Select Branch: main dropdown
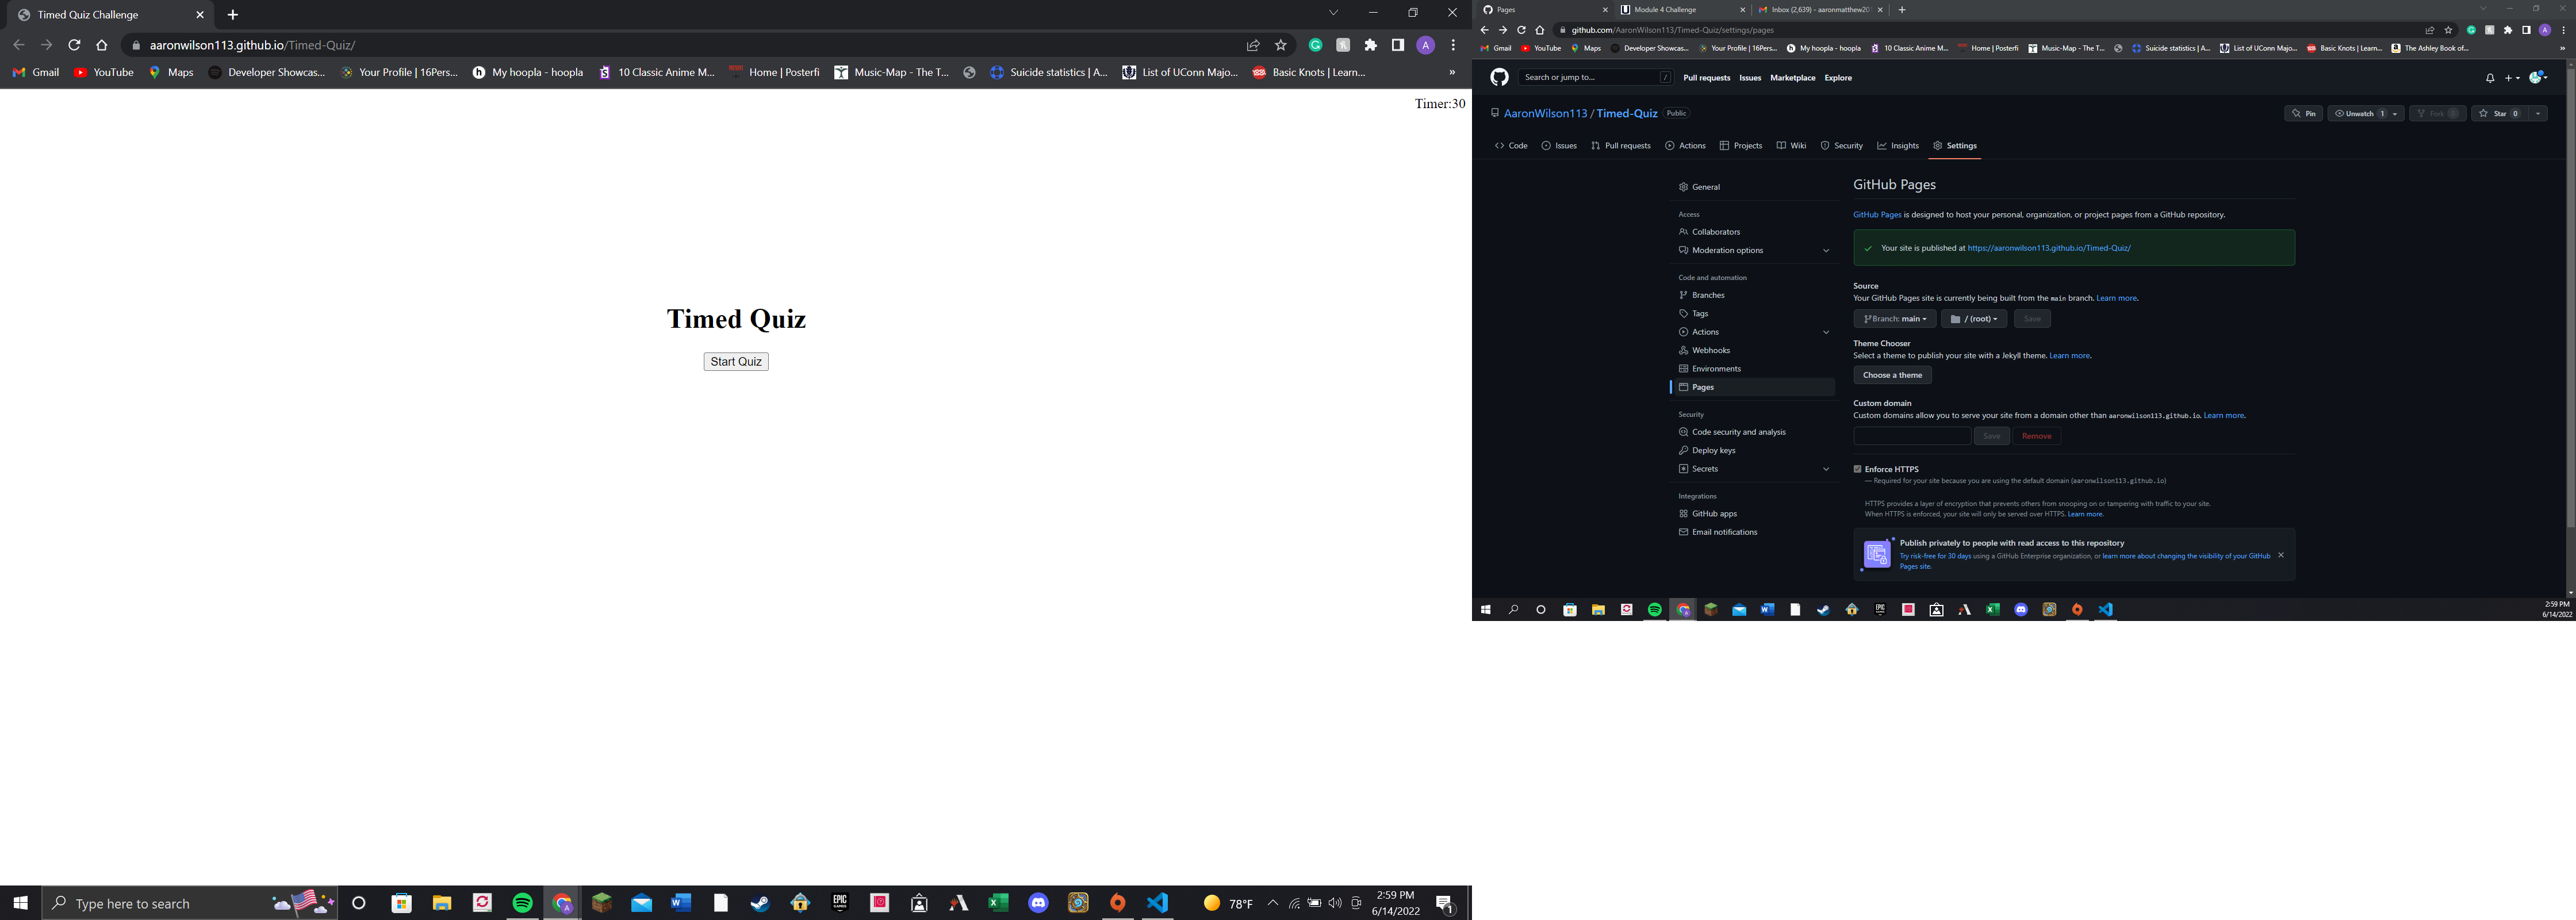 coord(1894,319)
